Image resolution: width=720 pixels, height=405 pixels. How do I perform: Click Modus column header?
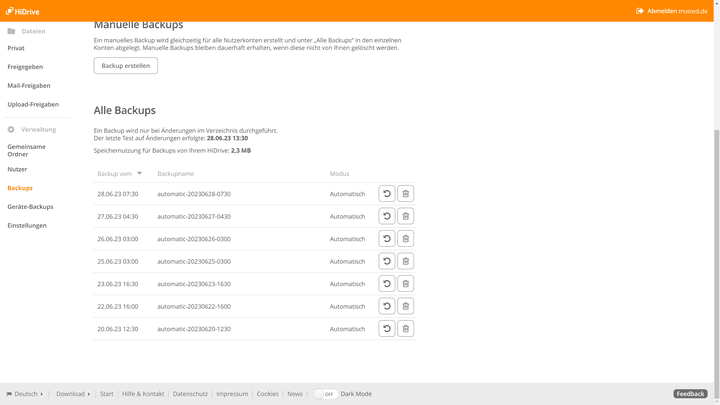click(339, 174)
